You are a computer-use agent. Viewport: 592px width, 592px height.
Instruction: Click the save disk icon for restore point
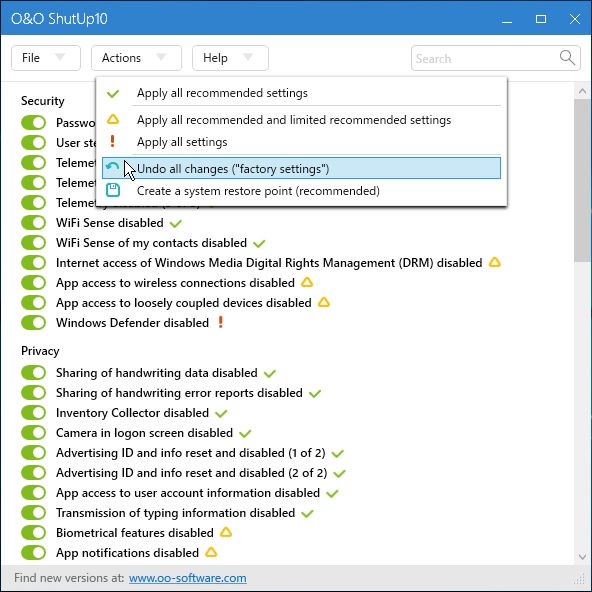pos(113,190)
